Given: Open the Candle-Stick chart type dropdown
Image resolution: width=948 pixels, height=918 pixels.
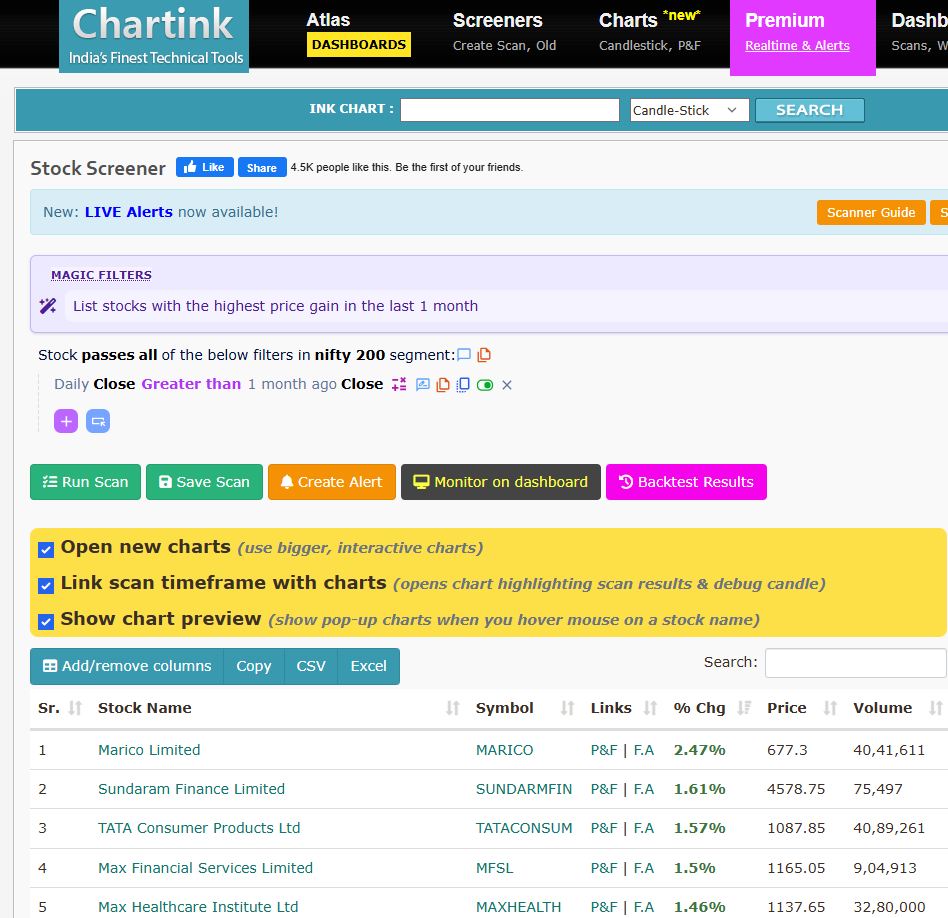Looking at the screenshot, I should 689,110.
